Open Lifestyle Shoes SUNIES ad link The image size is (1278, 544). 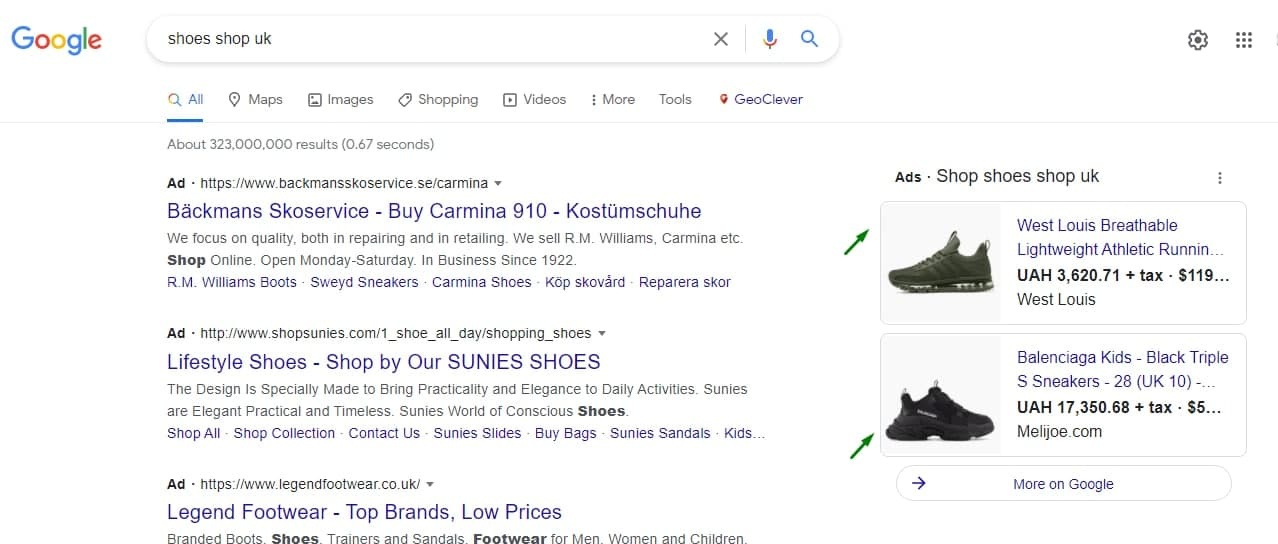383,362
